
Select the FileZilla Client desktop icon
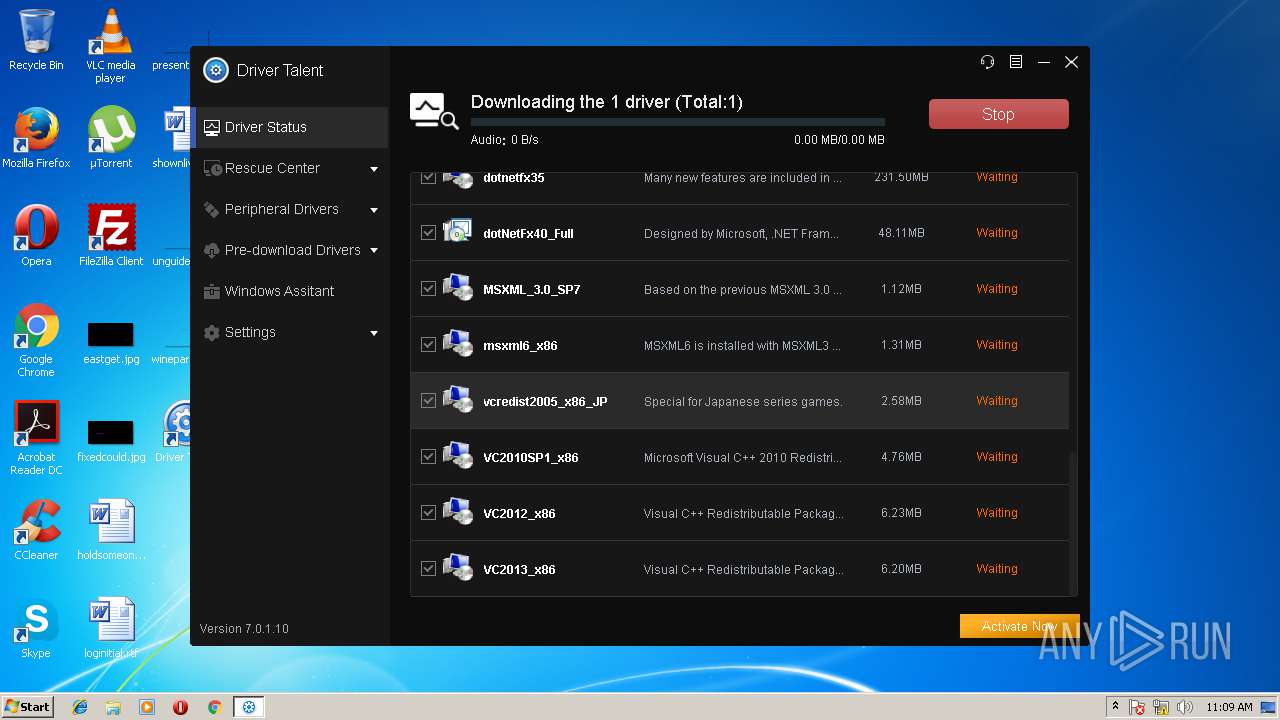pyautogui.click(x=110, y=236)
